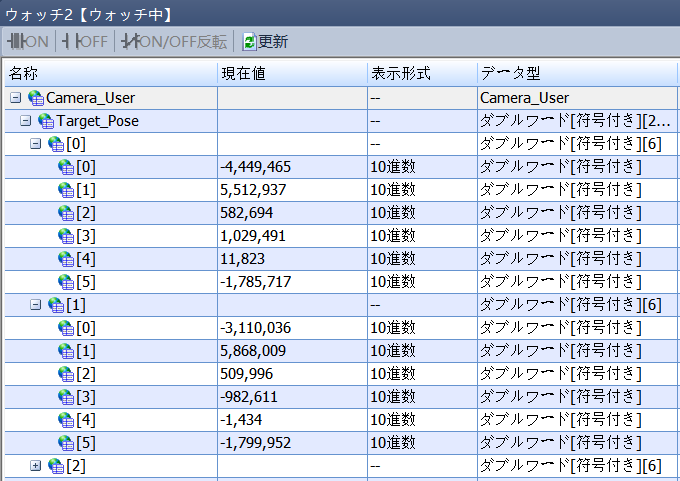This screenshot has height=481, width=680.
Task: Select the current value 5,512,937 cell
Action: coord(290,190)
